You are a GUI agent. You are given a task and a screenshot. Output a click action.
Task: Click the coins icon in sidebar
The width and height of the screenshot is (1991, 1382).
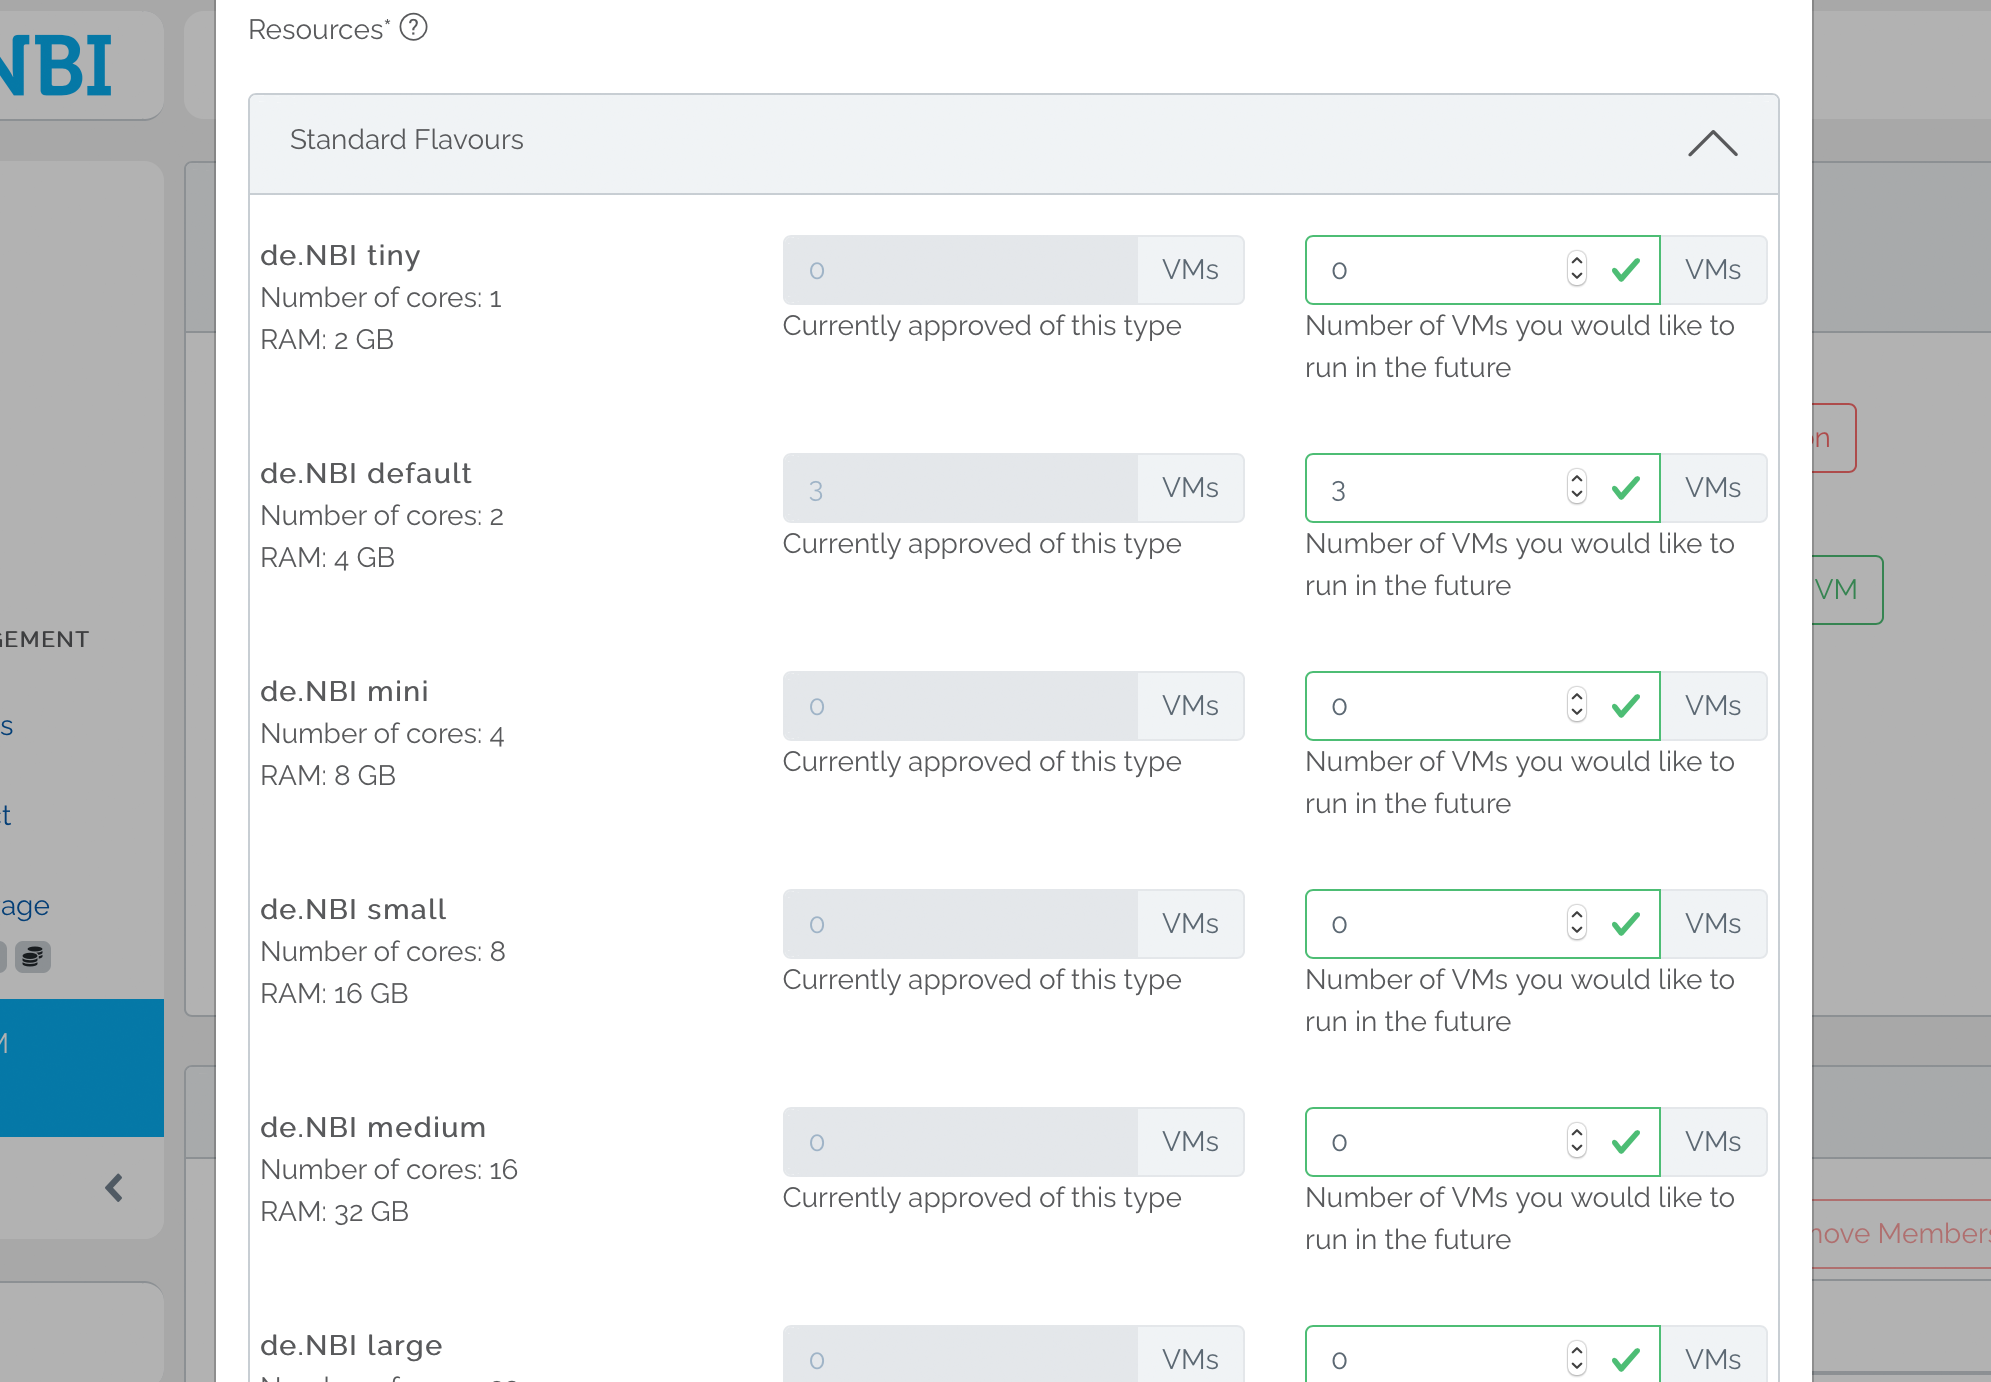point(33,957)
